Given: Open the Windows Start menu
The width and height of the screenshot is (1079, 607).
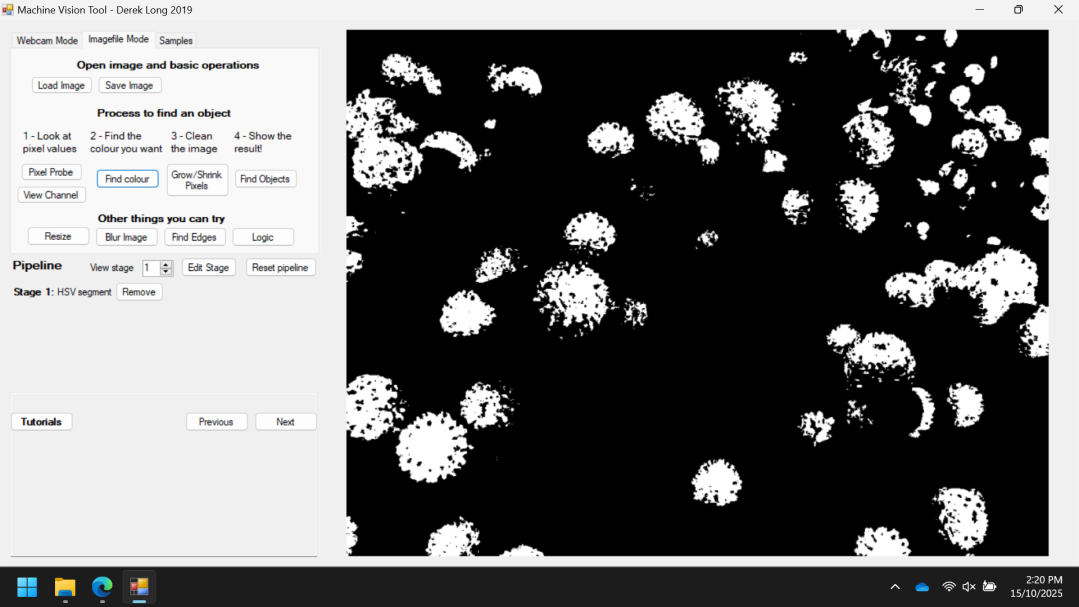Looking at the screenshot, I should 27,587.
